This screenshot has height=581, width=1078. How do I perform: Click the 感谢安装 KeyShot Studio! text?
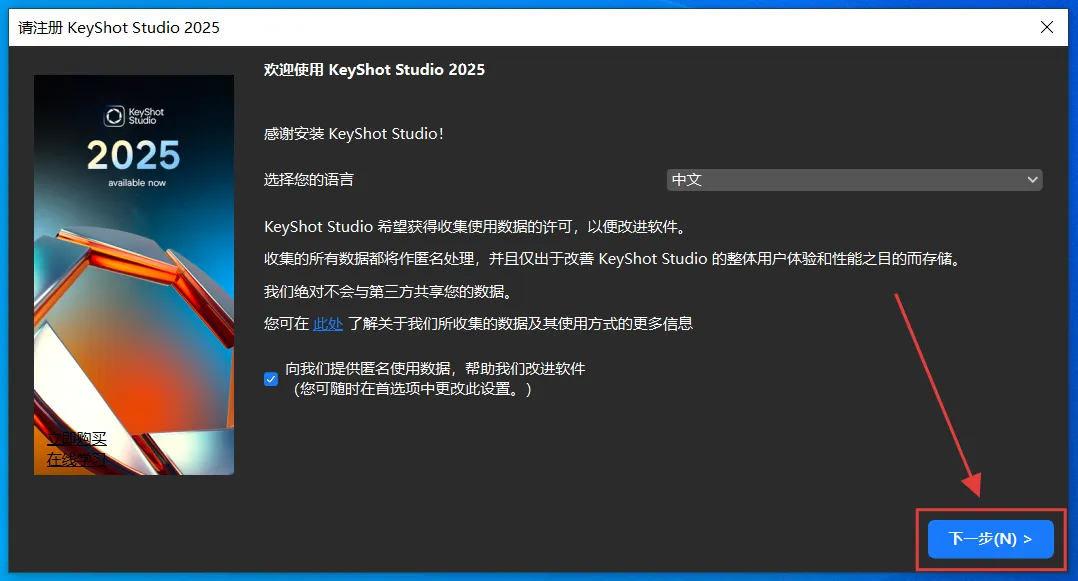click(354, 133)
